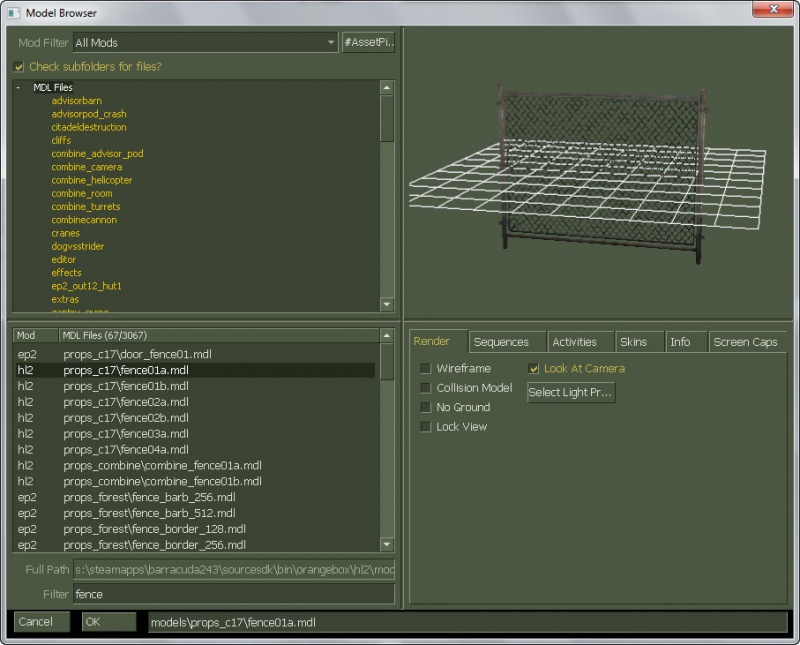The image size is (800, 645).
Task: Select props_c17\fence01a.mdl row
Action: pyautogui.click(x=196, y=370)
